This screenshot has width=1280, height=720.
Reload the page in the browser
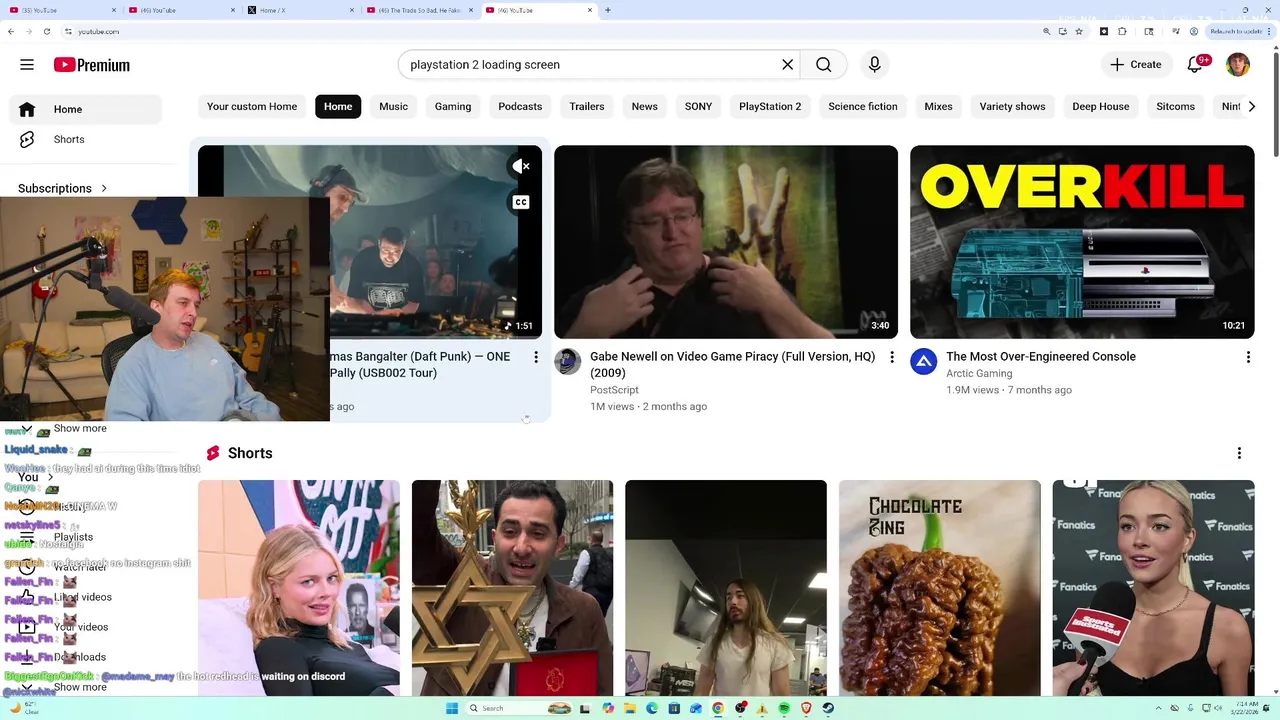[x=46, y=31]
